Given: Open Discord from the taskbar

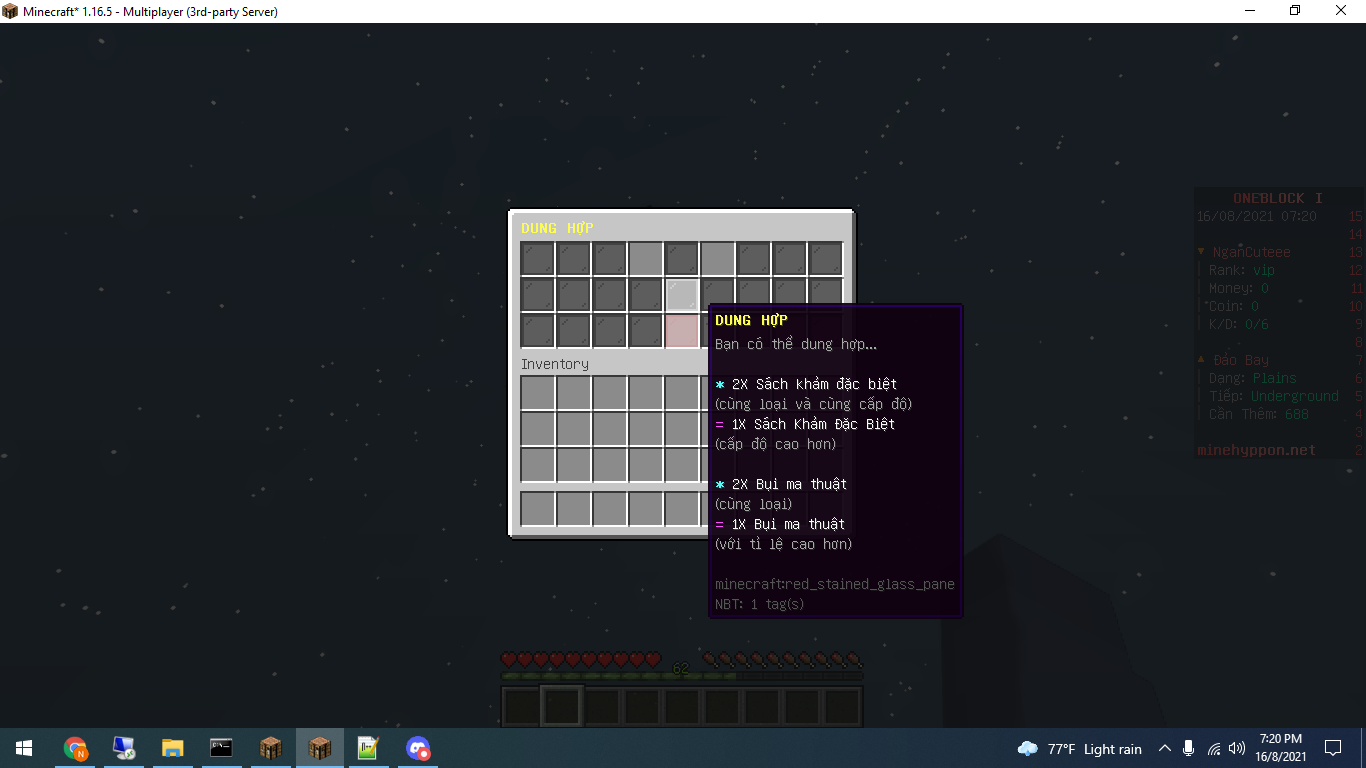Looking at the screenshot, I should (417, 748).
